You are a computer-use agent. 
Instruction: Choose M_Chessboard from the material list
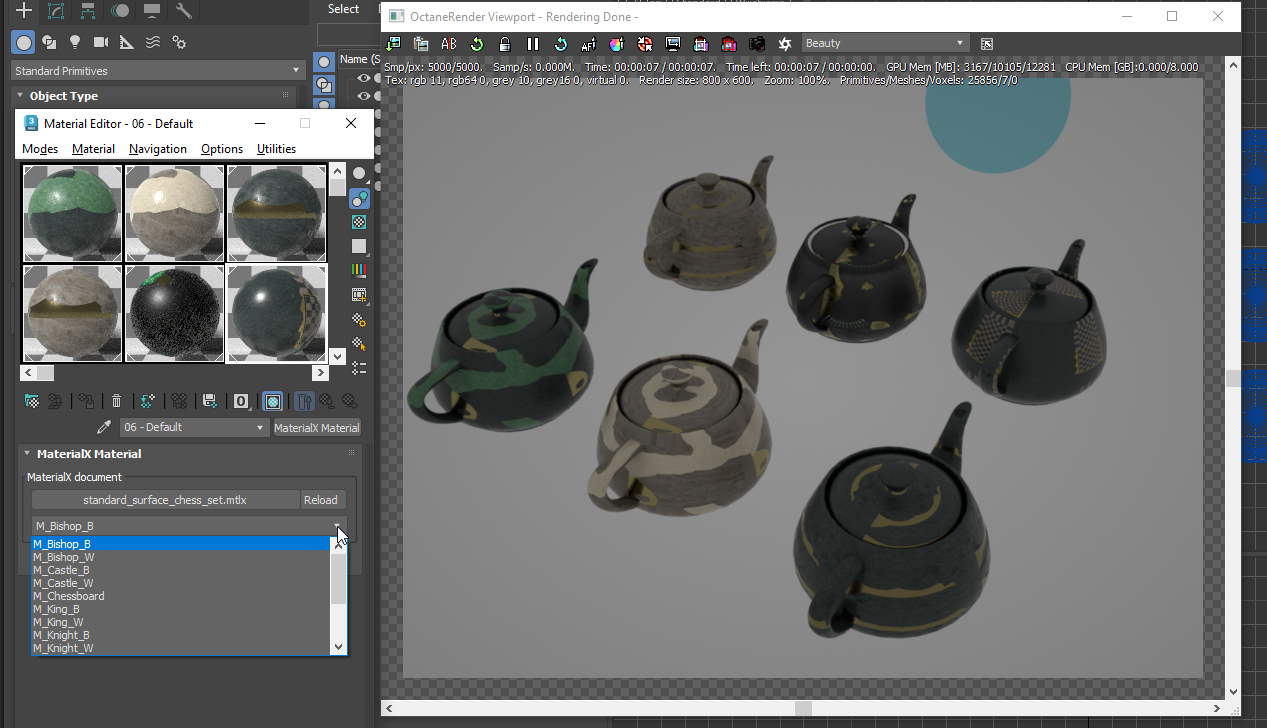(68, 596)
